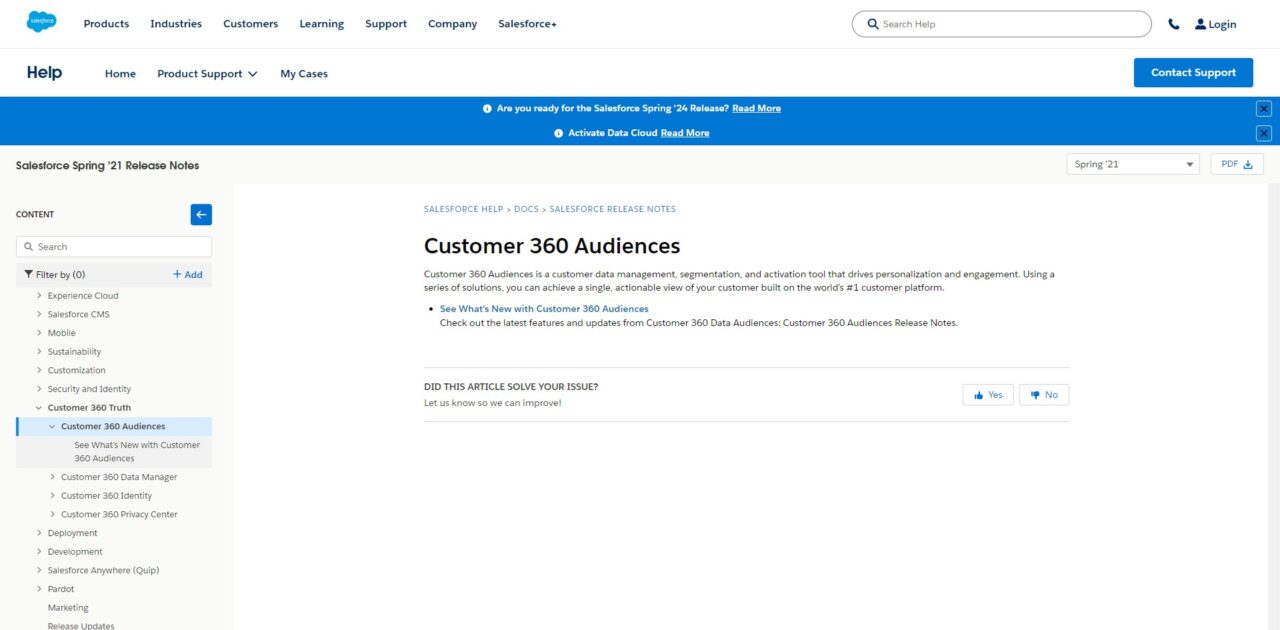Expand the Deployment tree node
Screen dimensions: 1280x630
pos(39,533)
